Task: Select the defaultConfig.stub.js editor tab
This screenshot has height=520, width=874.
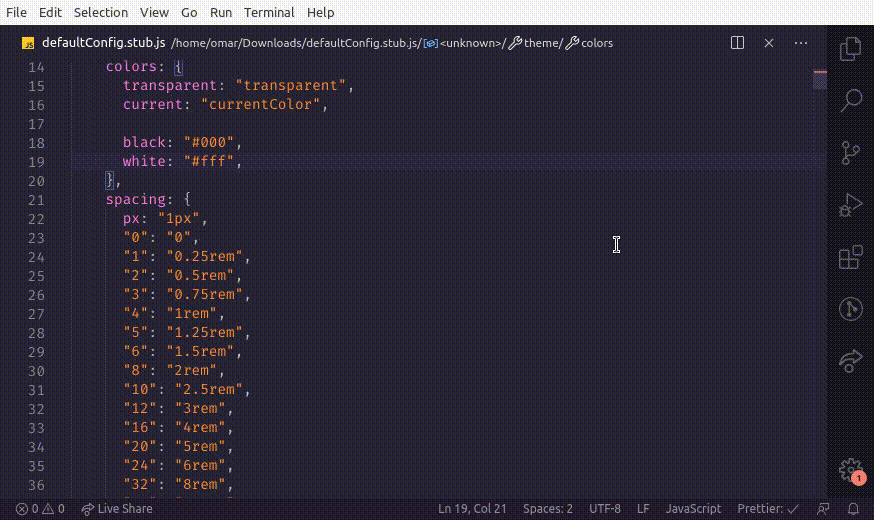Action: click(93, 43)
